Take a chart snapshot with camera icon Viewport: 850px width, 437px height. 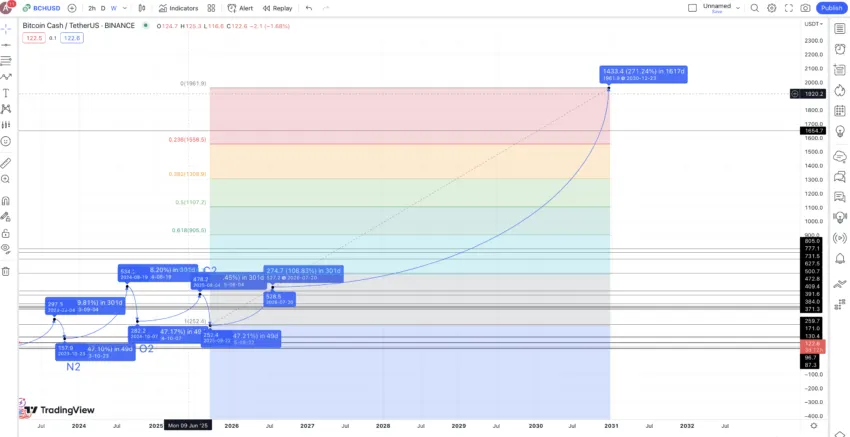(805, 8)
